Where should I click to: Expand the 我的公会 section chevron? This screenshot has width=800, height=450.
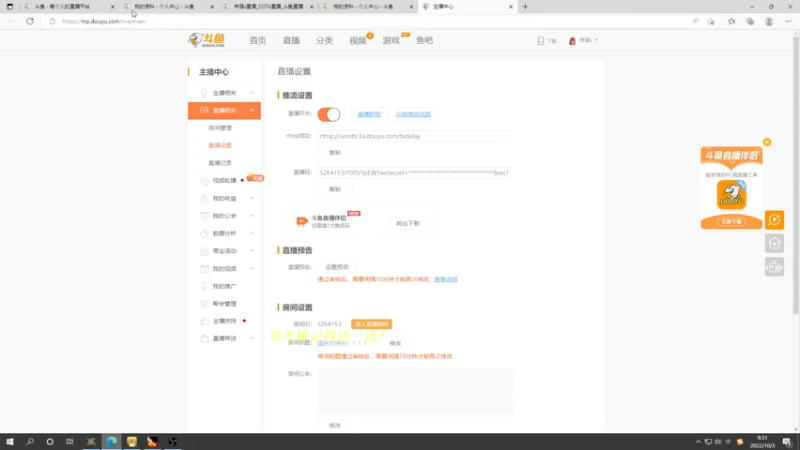tap(252, 216)
